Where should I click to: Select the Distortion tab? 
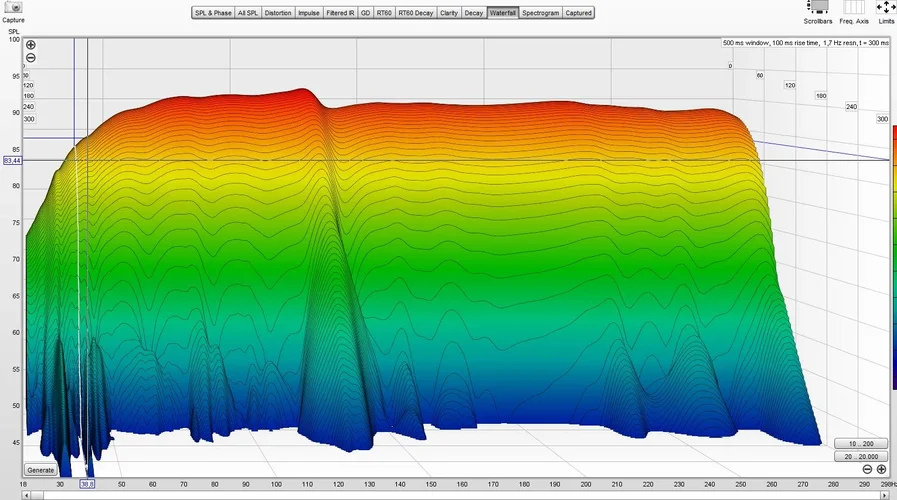tap(278, 13)
